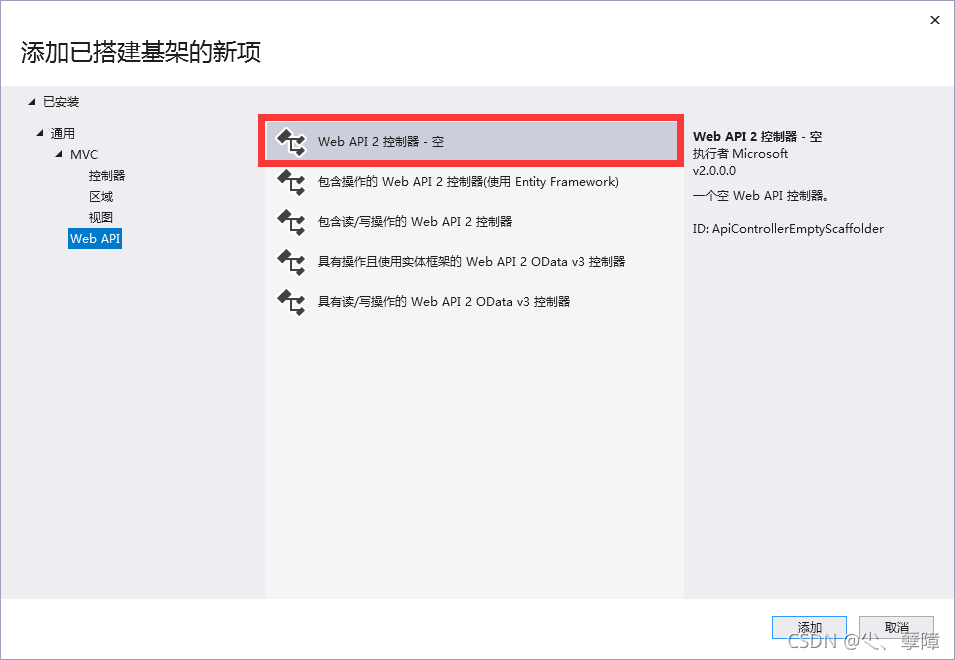
Task: Click the Entity Framework Web API 2 controller icon
Action: click(292, 182)
